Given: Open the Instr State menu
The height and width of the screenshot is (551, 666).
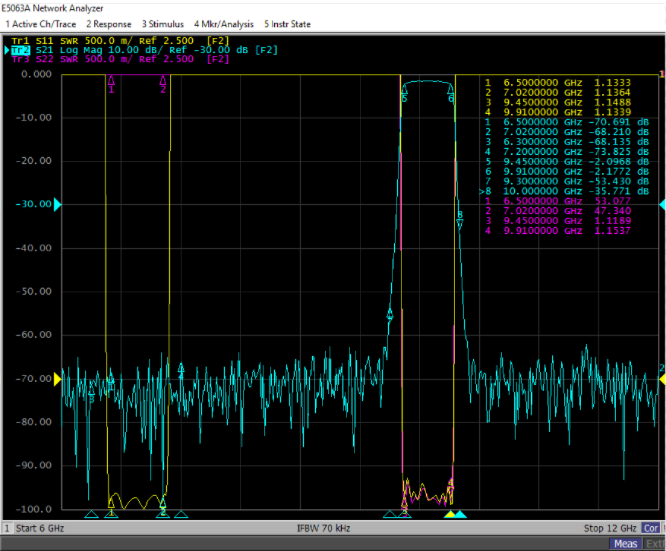Looking at the screenshot, I should (x=287, y=23).
